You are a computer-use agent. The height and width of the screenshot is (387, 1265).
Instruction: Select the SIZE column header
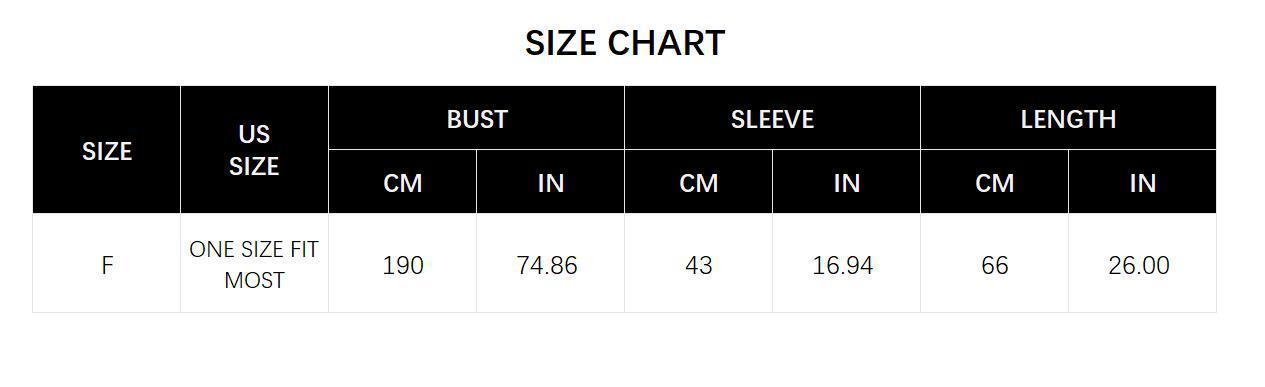coord(107,150)
